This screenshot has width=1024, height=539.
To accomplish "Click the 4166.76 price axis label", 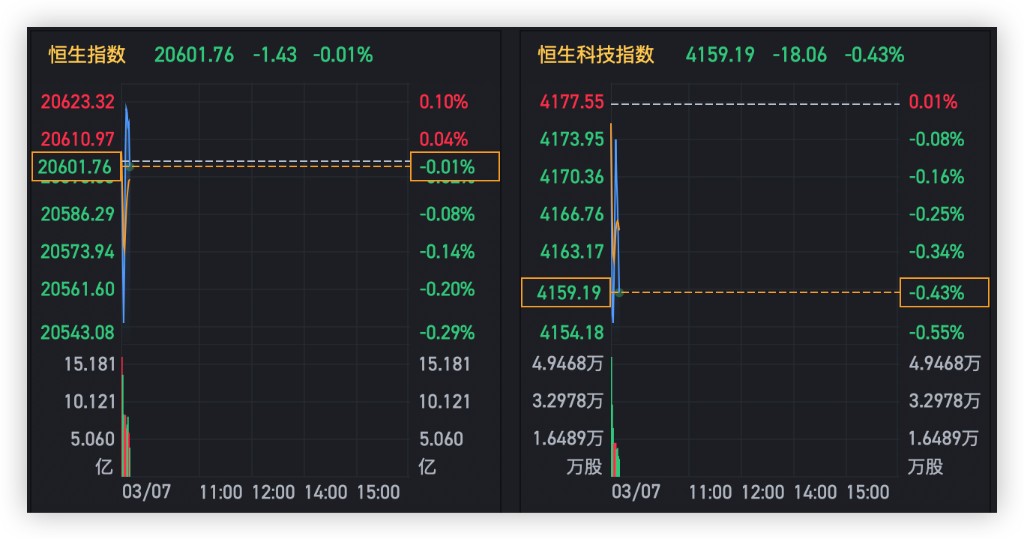I will pyautogui.click(x=571, y=214).
